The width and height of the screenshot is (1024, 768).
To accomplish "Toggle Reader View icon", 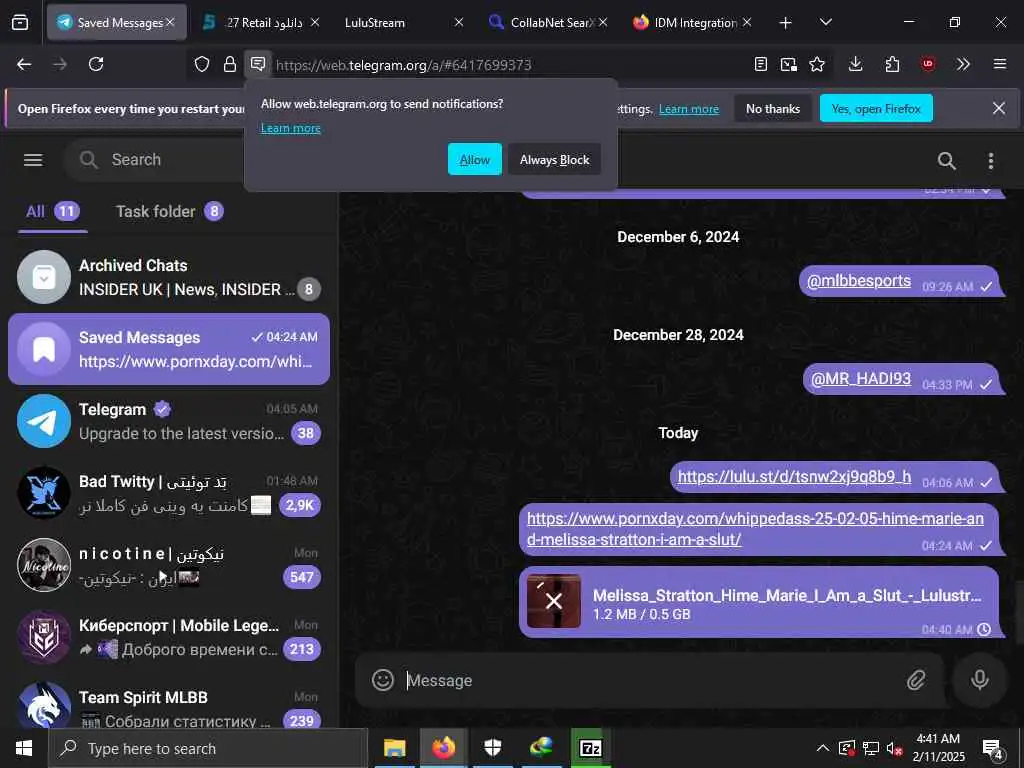I will point(760,64).
